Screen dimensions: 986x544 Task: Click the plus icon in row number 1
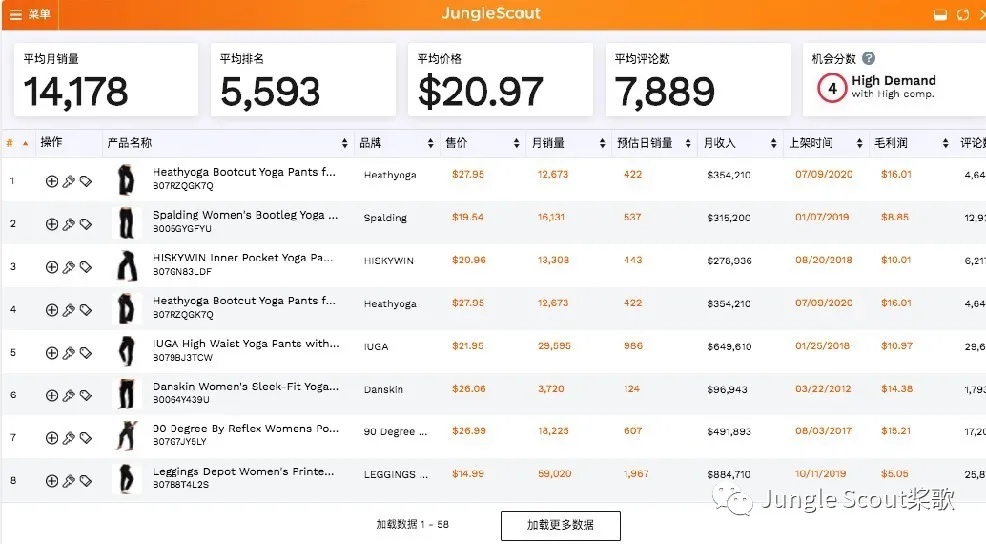(52, 181)
